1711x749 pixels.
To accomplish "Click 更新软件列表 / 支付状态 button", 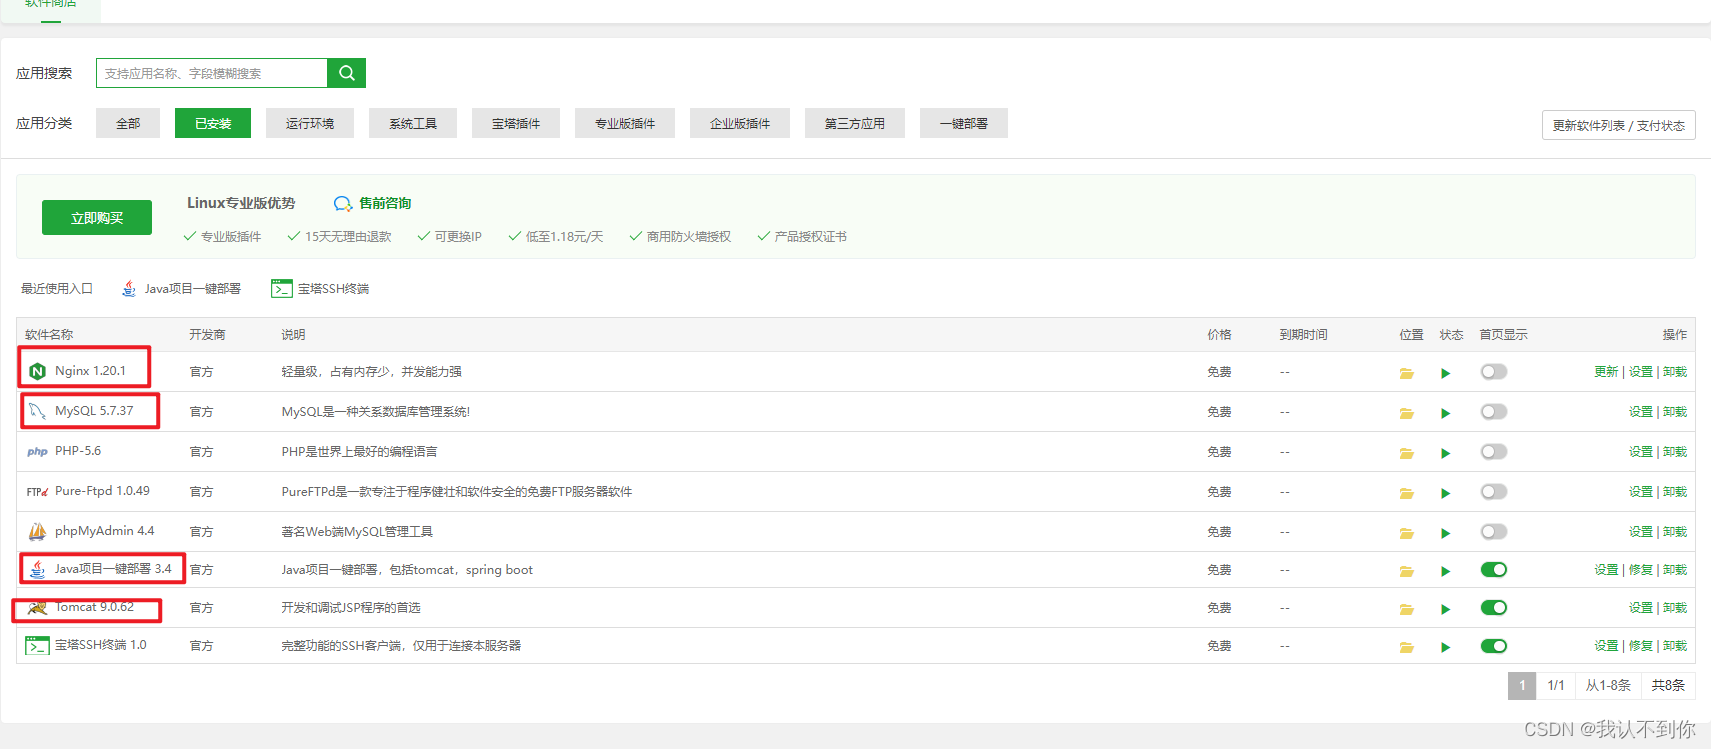I will tap(1618, 125).
